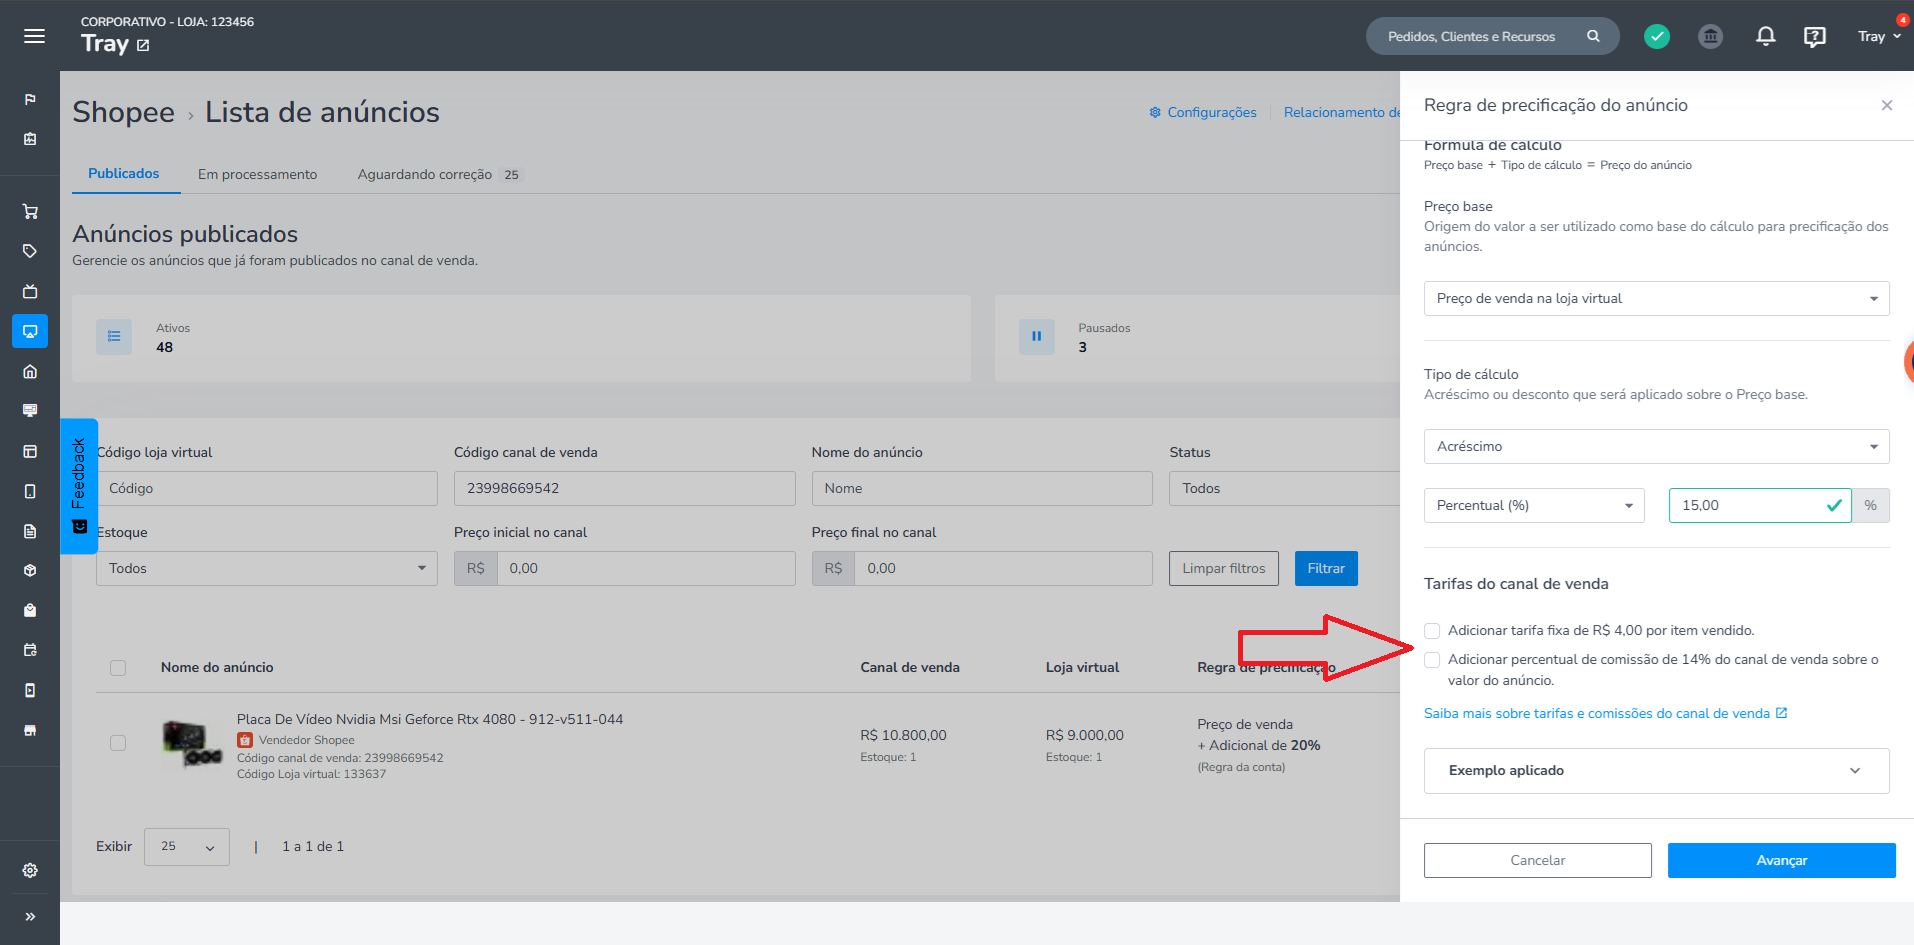Open notifications bell
Viewport: 1914px width, 945px height.
tap(1766, 36)
